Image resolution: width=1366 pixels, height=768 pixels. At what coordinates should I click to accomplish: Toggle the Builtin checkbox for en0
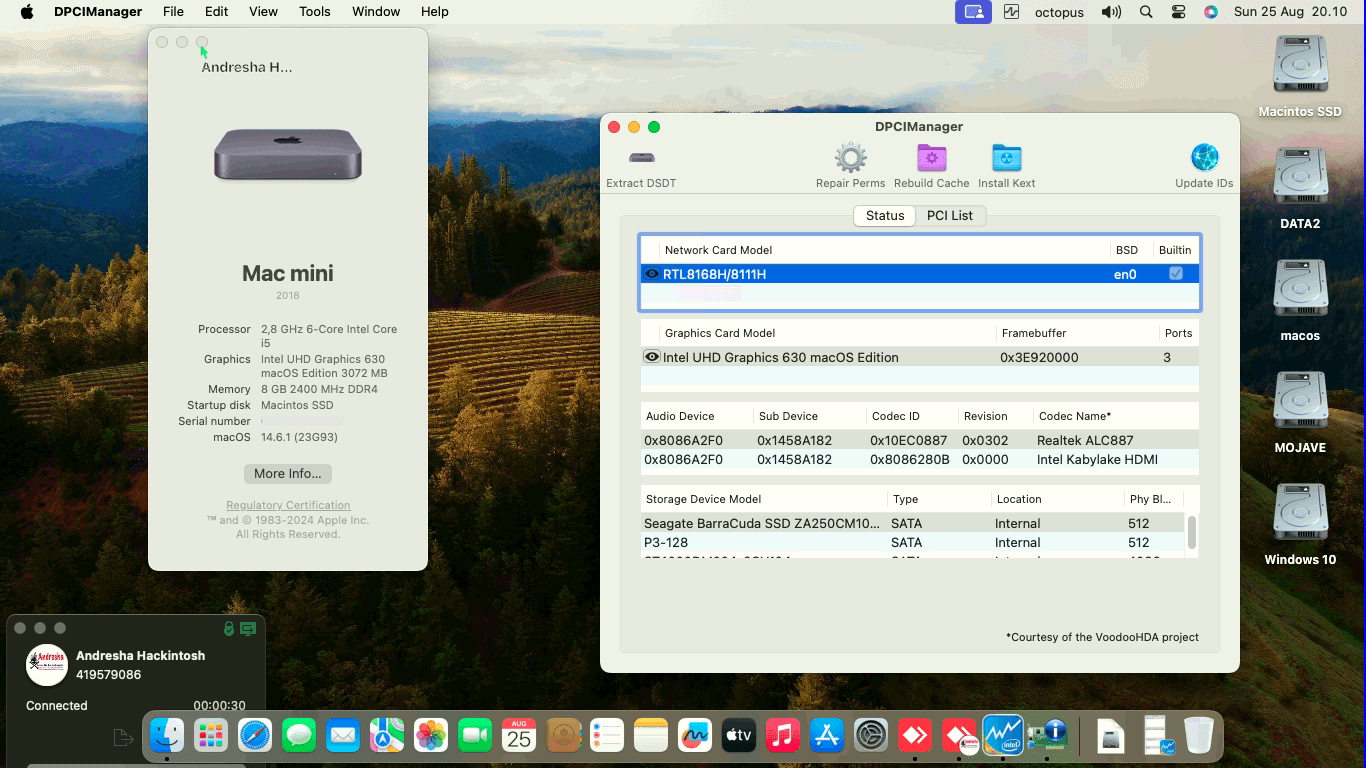(1176, 274)
